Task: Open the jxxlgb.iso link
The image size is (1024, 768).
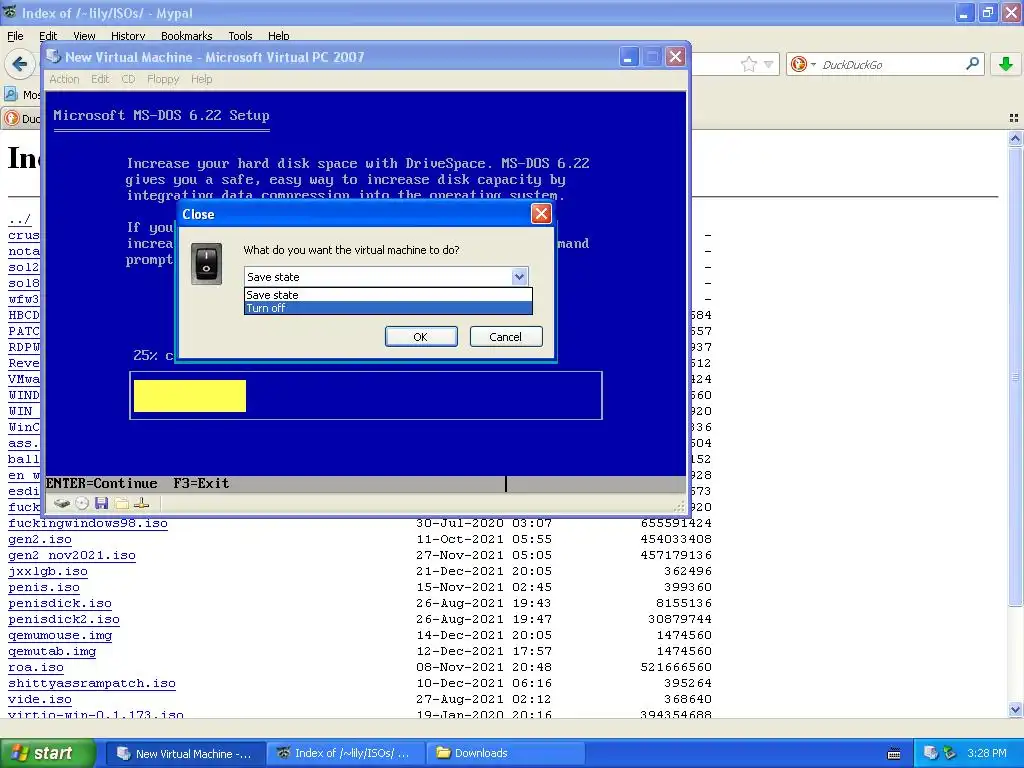Action: pyautogui.click(x=48, y=571)
